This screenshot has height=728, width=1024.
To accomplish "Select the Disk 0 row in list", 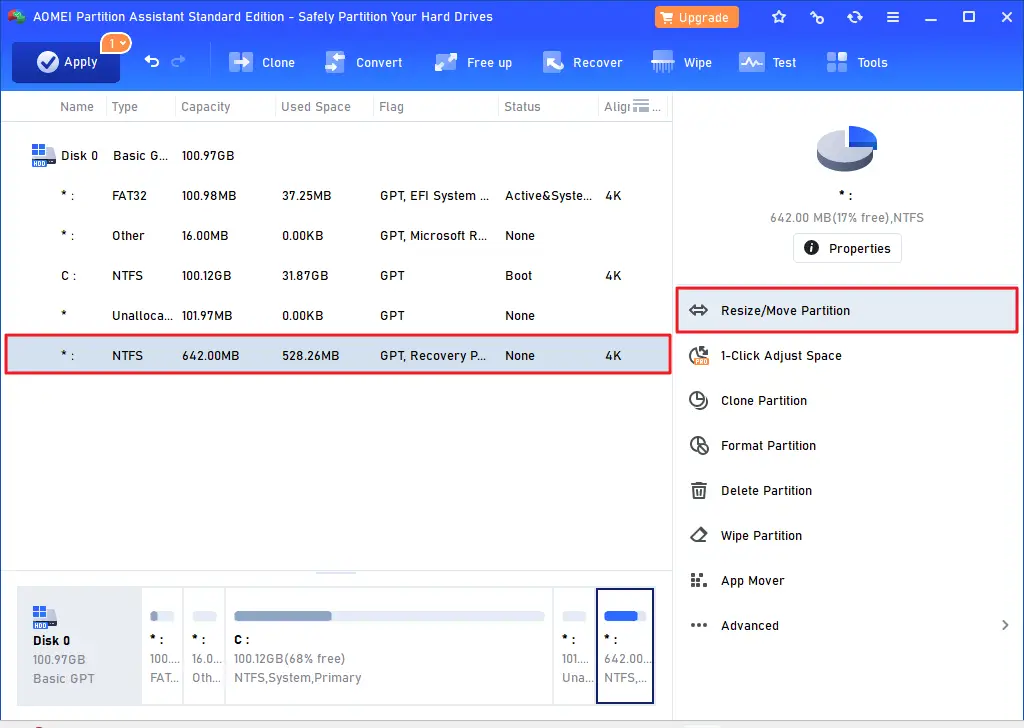I will tap(337, 155).
